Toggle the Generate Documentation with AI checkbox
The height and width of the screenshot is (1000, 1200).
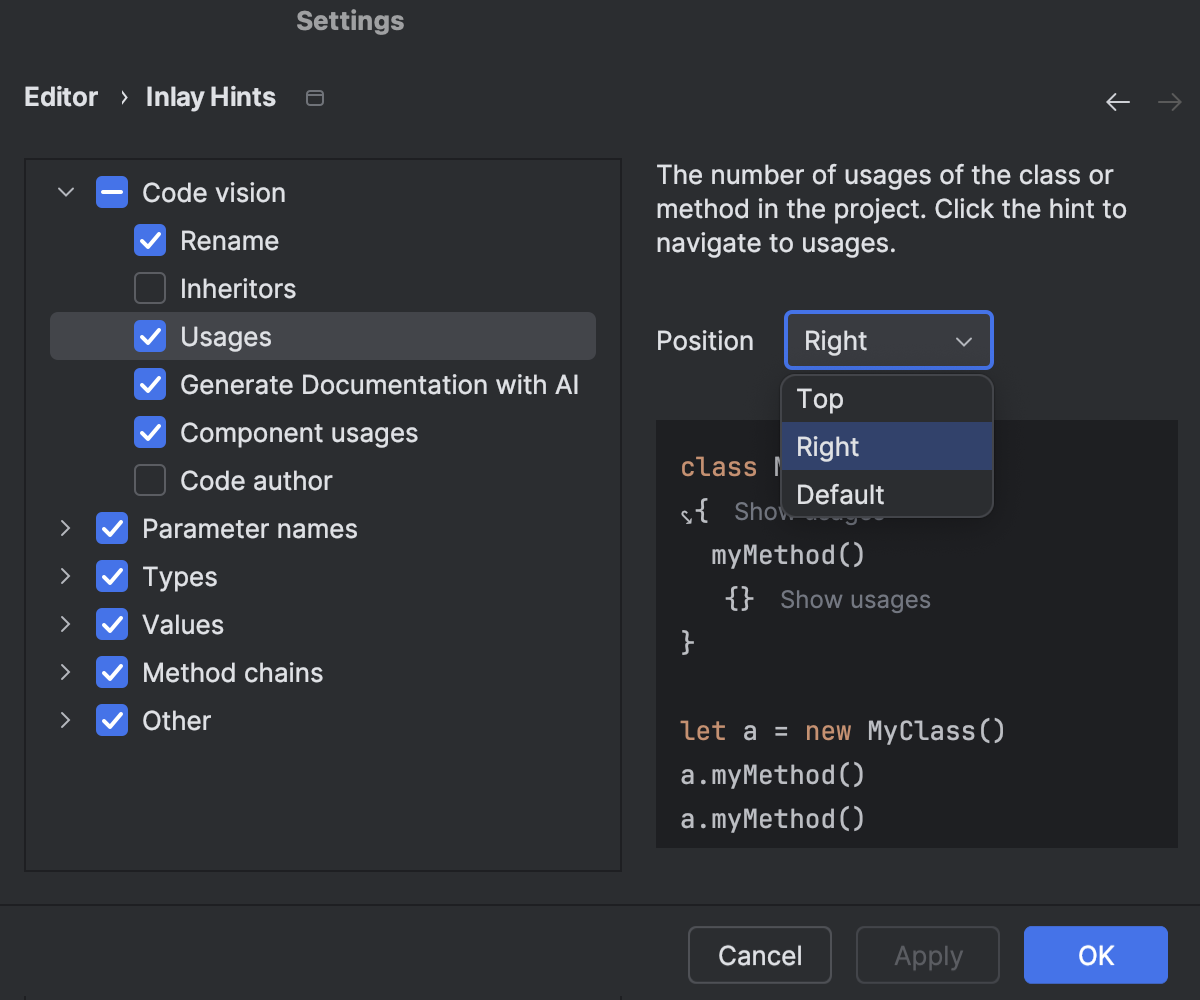(150, 385)
